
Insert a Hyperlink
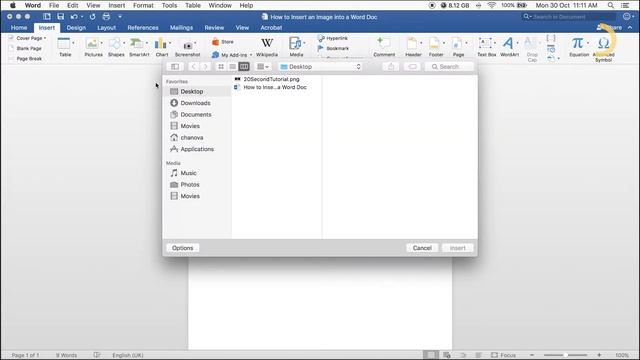point(333,38)
